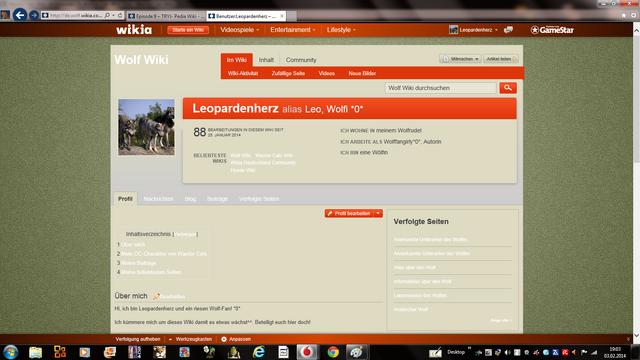Focus the Wolf Wiki durchsuchen search field
The image size is (640, 360).
(440, 88)
